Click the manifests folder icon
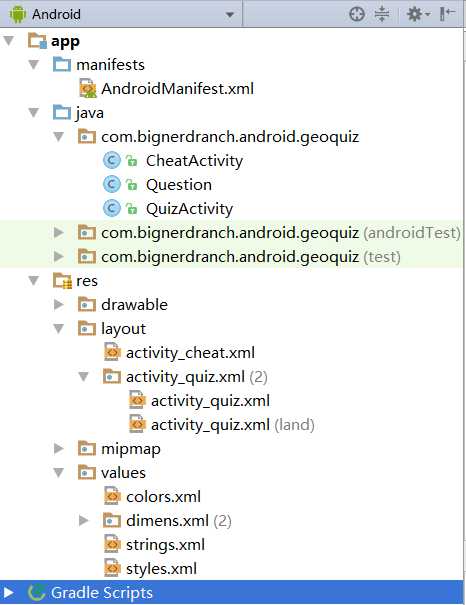 (x=62, y=64)
